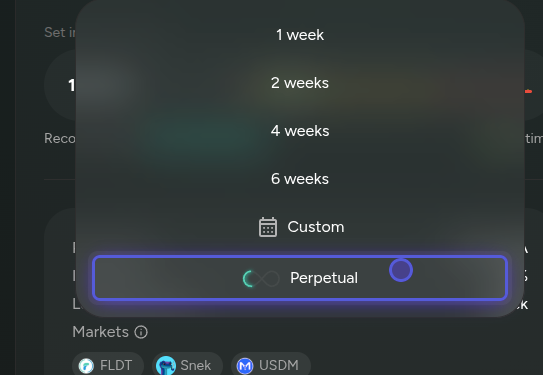The width and height of the screenshot is (543, 375).
Task: Select the 1 week duration option
Action: 300,35
